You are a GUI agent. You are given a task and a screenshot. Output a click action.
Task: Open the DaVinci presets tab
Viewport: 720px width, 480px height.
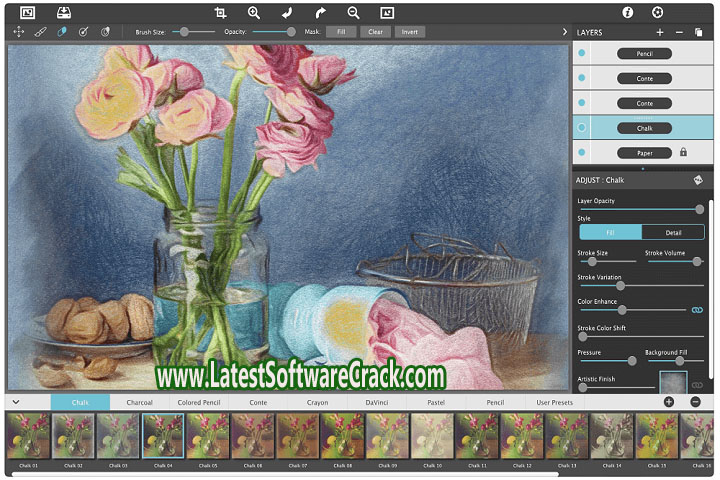click(x=377, y=402)
